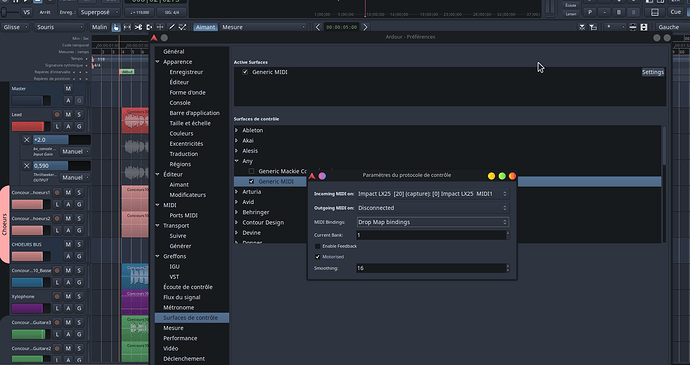The height and width of the screenshot is (365, 690).
Task: Open the MIDI Bindings dropdown
Action: [x=433, y=222]
